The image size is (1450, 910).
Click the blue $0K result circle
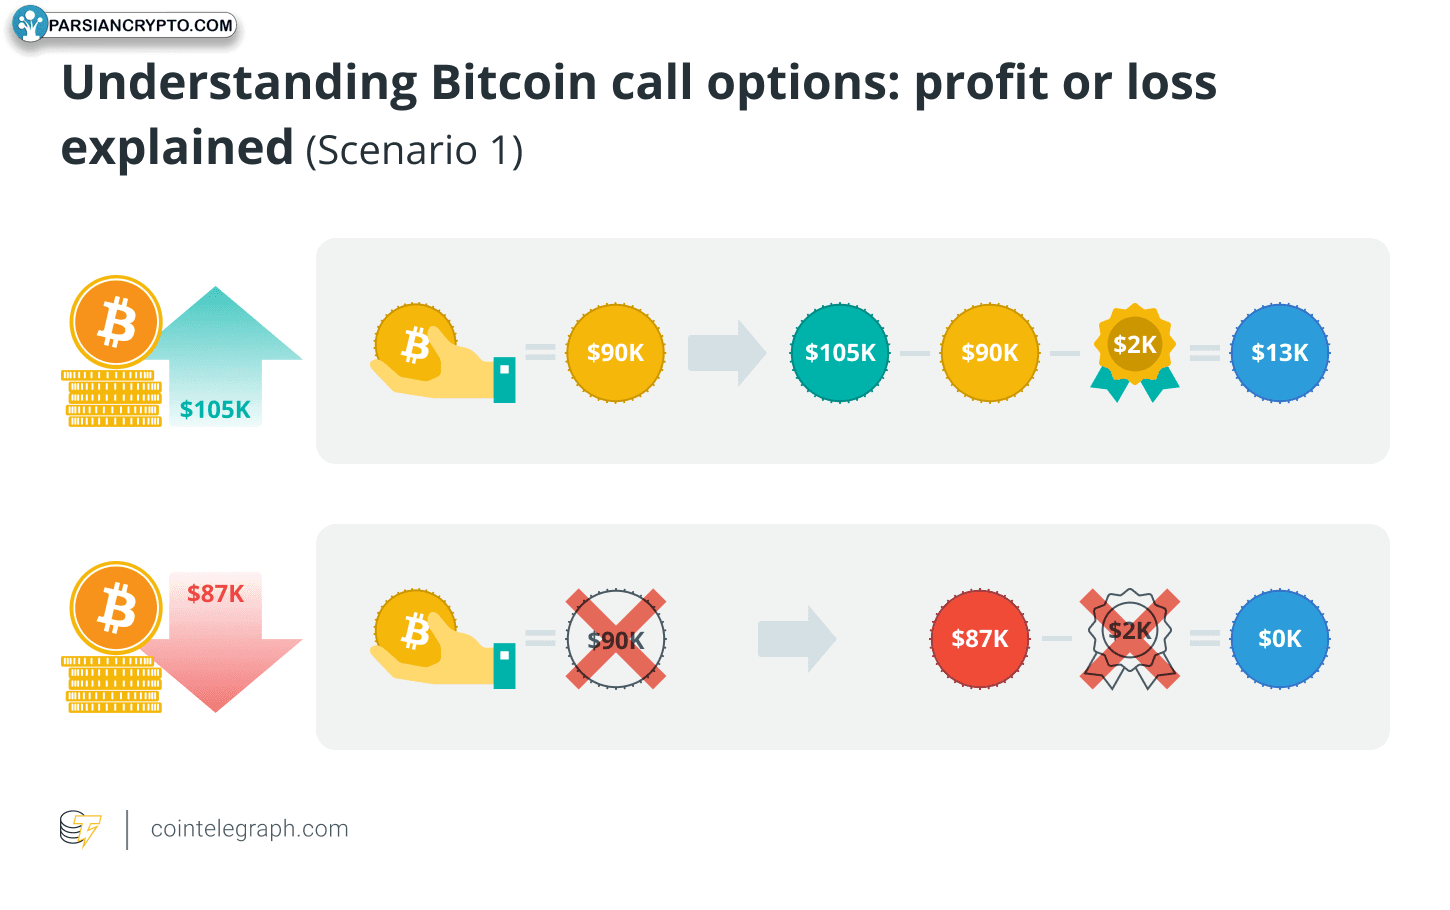[x=1280, y=639]
